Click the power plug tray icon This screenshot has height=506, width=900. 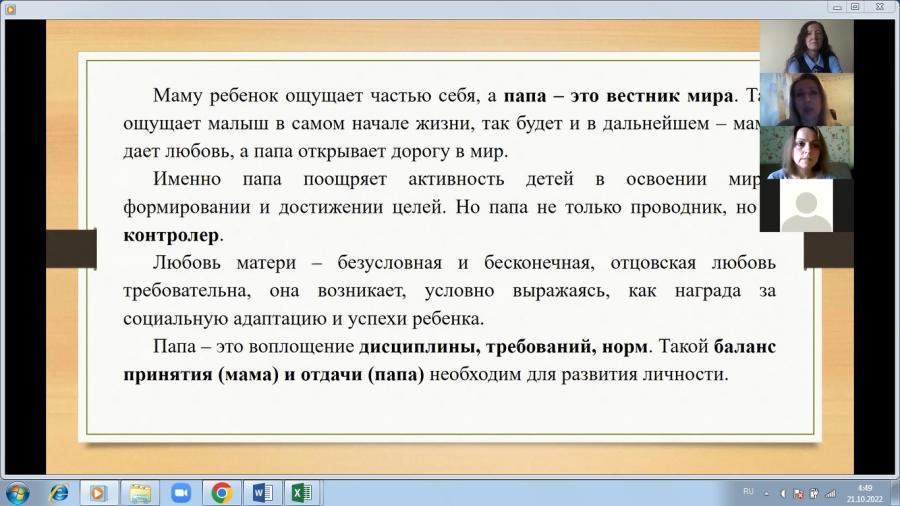tap(814, 493)
